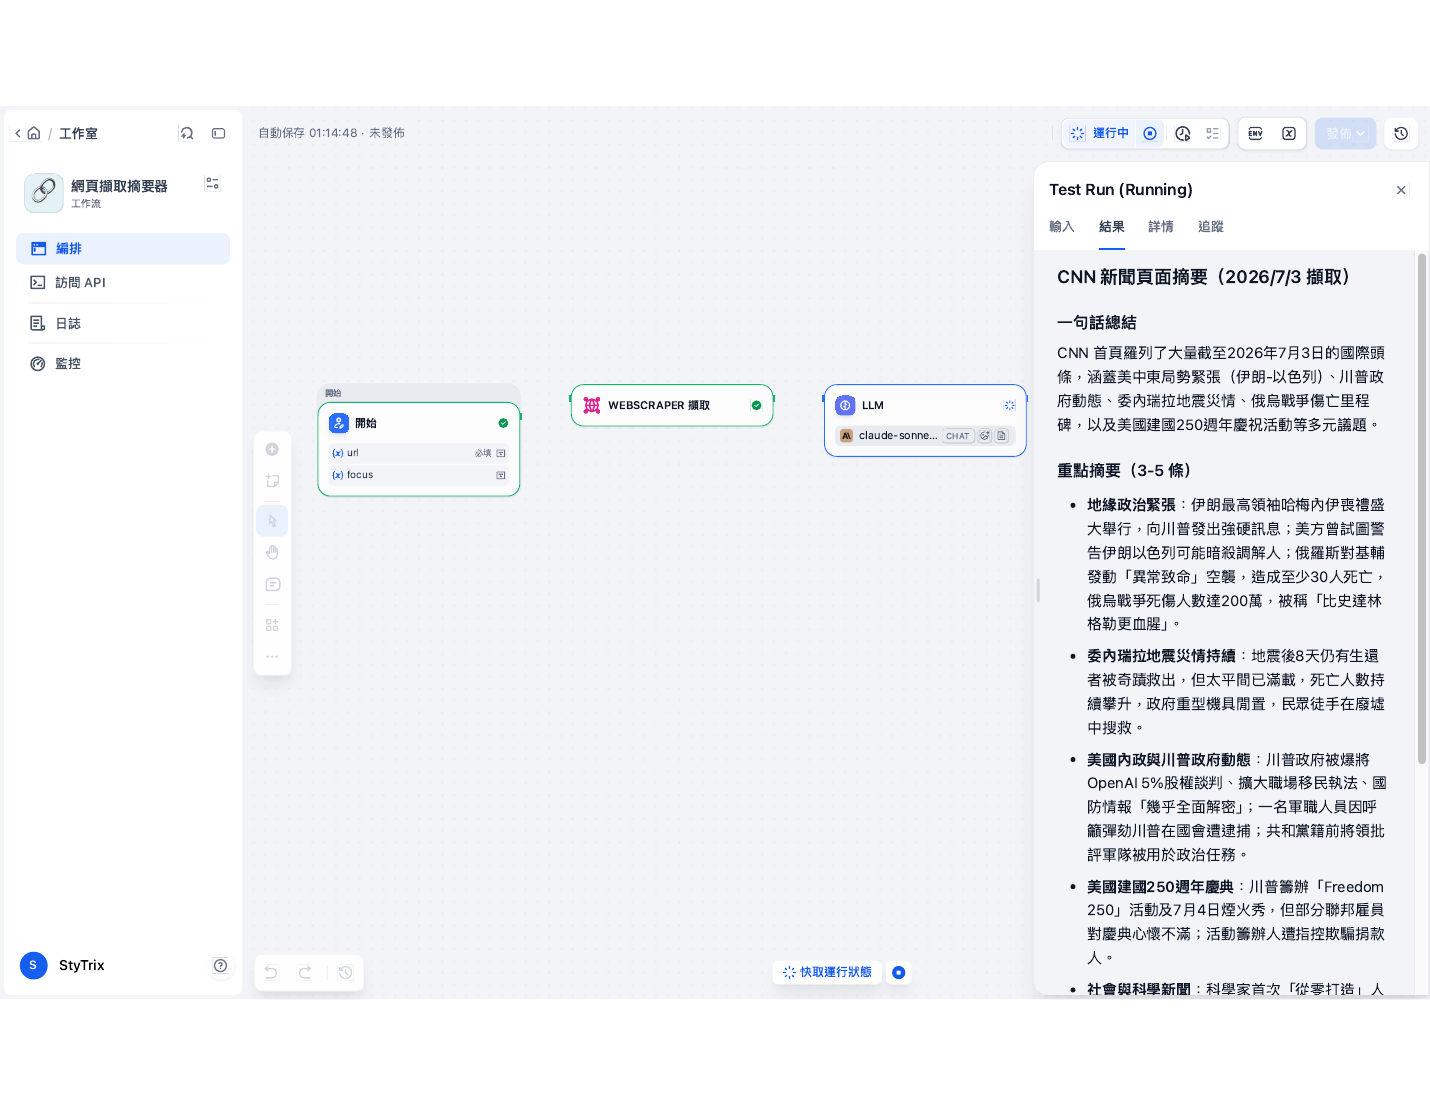Screen dimensions: 1430x1105
Task: Click the 開始 node user icon
Action: click(x=339, y=423)
